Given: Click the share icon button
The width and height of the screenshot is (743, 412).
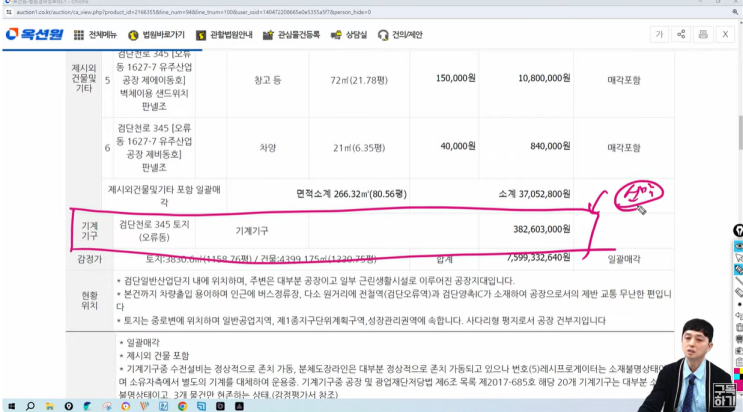Looking at the screenshot, I should click(x=681, y=34).
